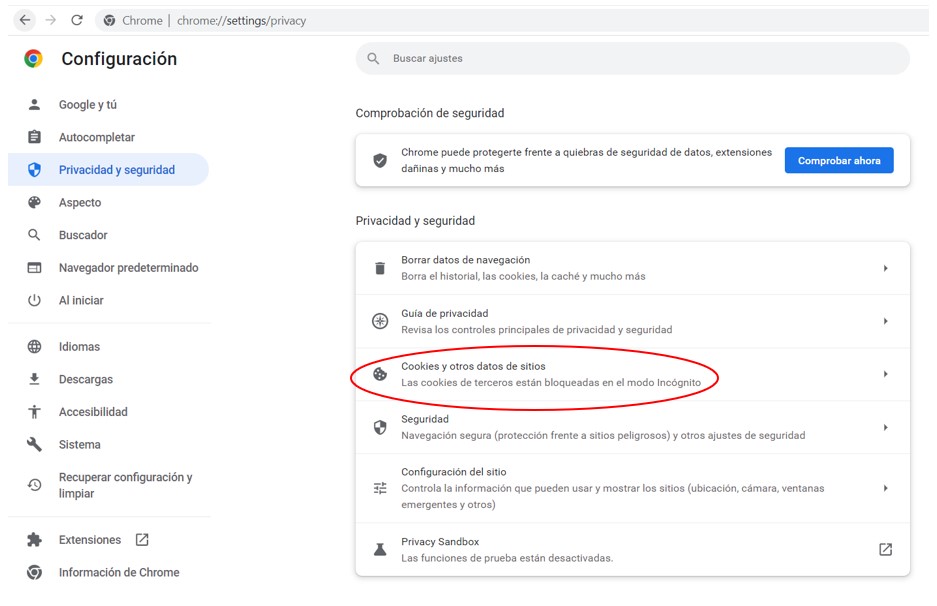Click the shield icon for Privacidad y seguridad
This screenshot has height=606, width=937.
[x=34, y=170]
